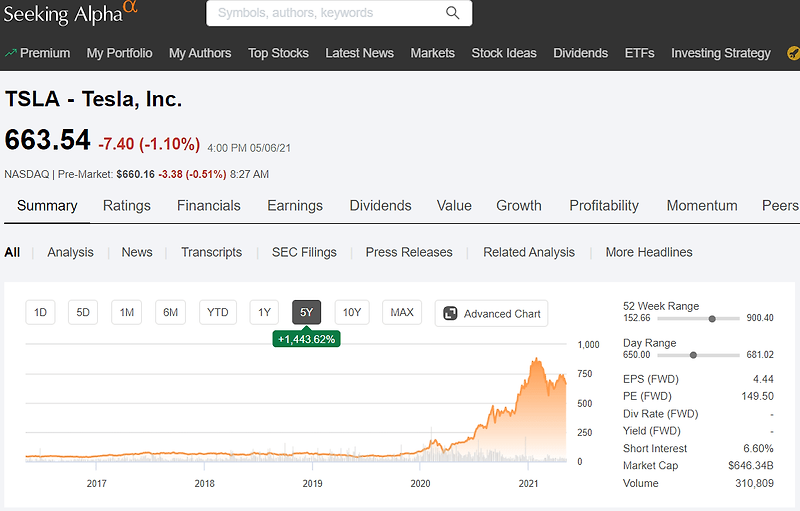This screenshot has width=800, height=511.
Task: Select the 5Y chart range button
Action: pyautogui.click(x=306, y=312)
